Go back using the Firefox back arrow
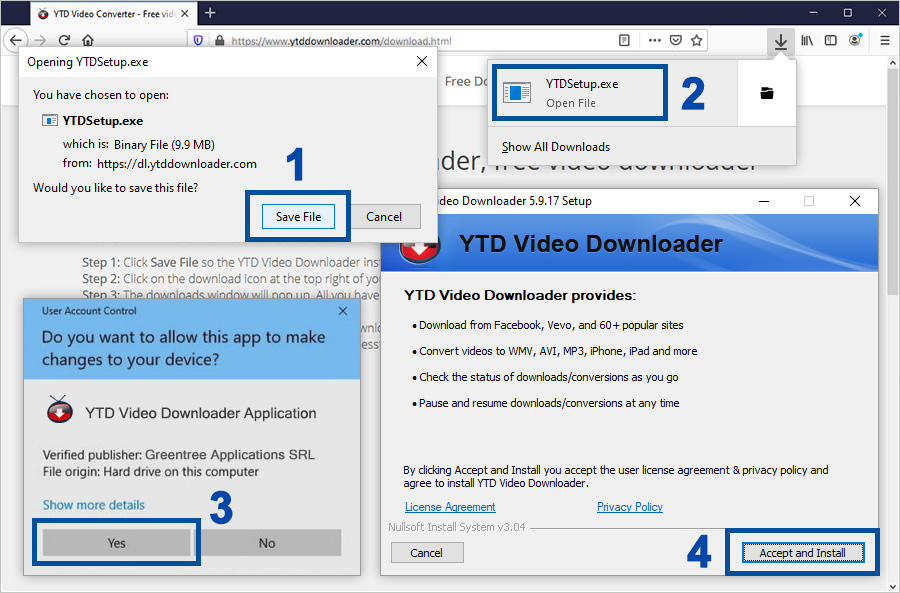This screenshot has height=593, width=900. [15, 40]
